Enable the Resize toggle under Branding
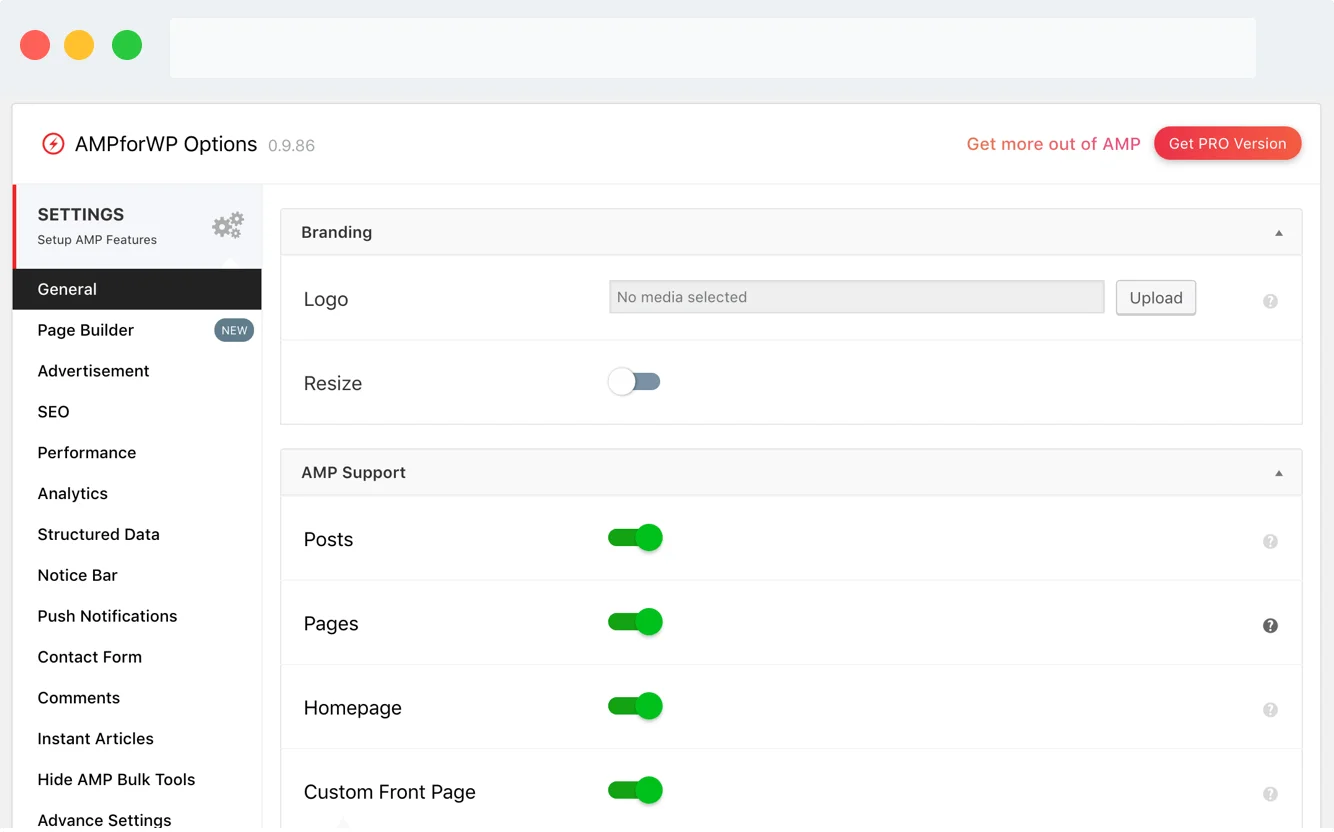Viewport: 1334px width, 832px height. [634, 381]
